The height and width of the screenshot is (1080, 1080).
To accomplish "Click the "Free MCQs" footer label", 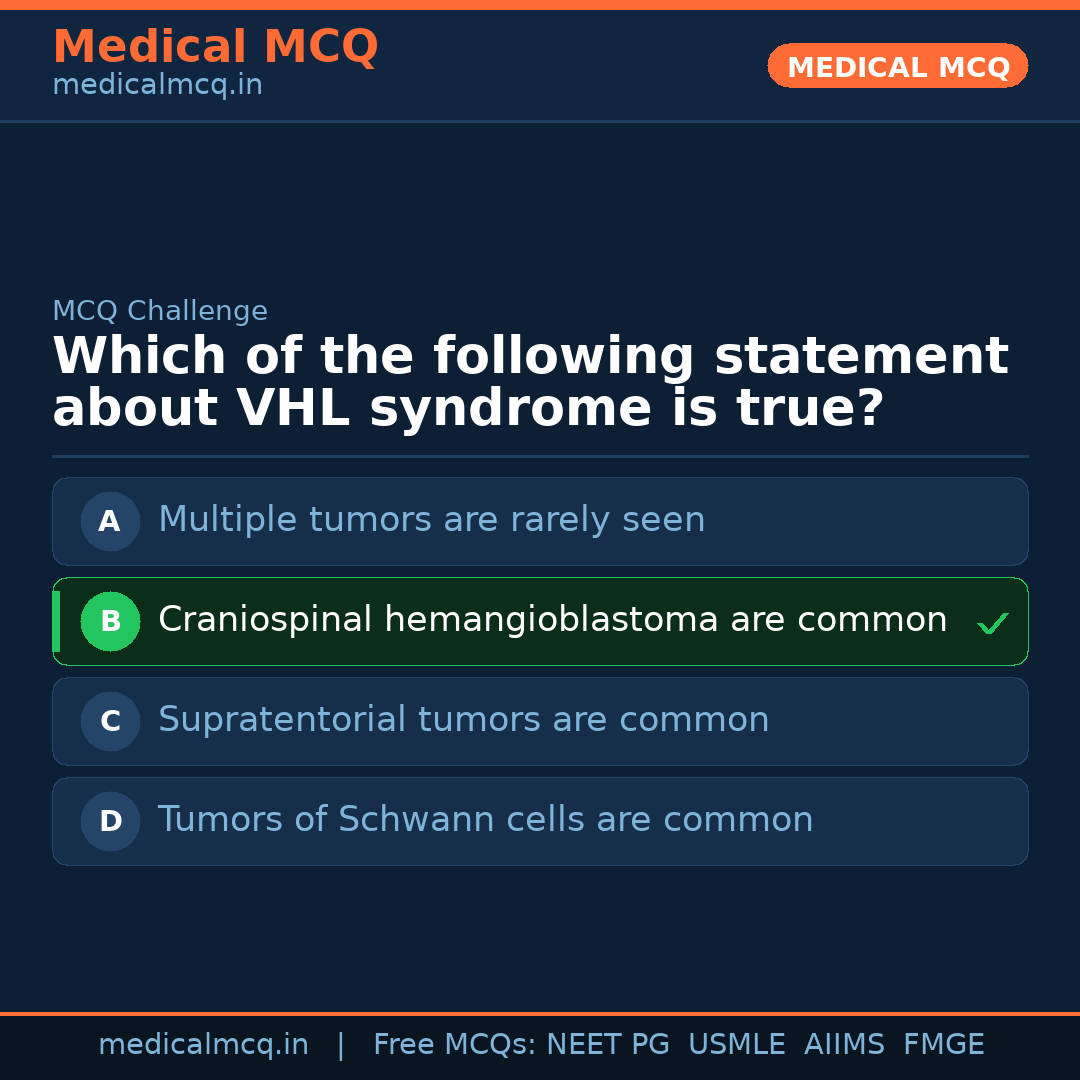I will tap(455, 1045).
